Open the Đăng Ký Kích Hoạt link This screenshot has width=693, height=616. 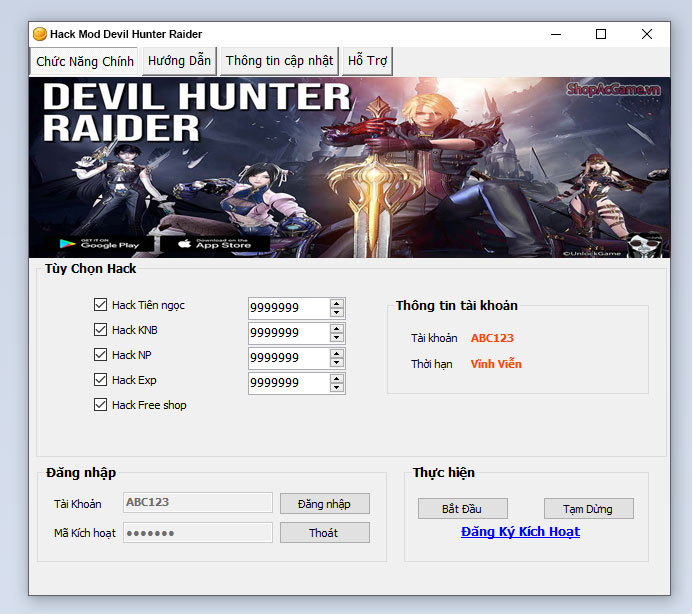tap(520, 532)
